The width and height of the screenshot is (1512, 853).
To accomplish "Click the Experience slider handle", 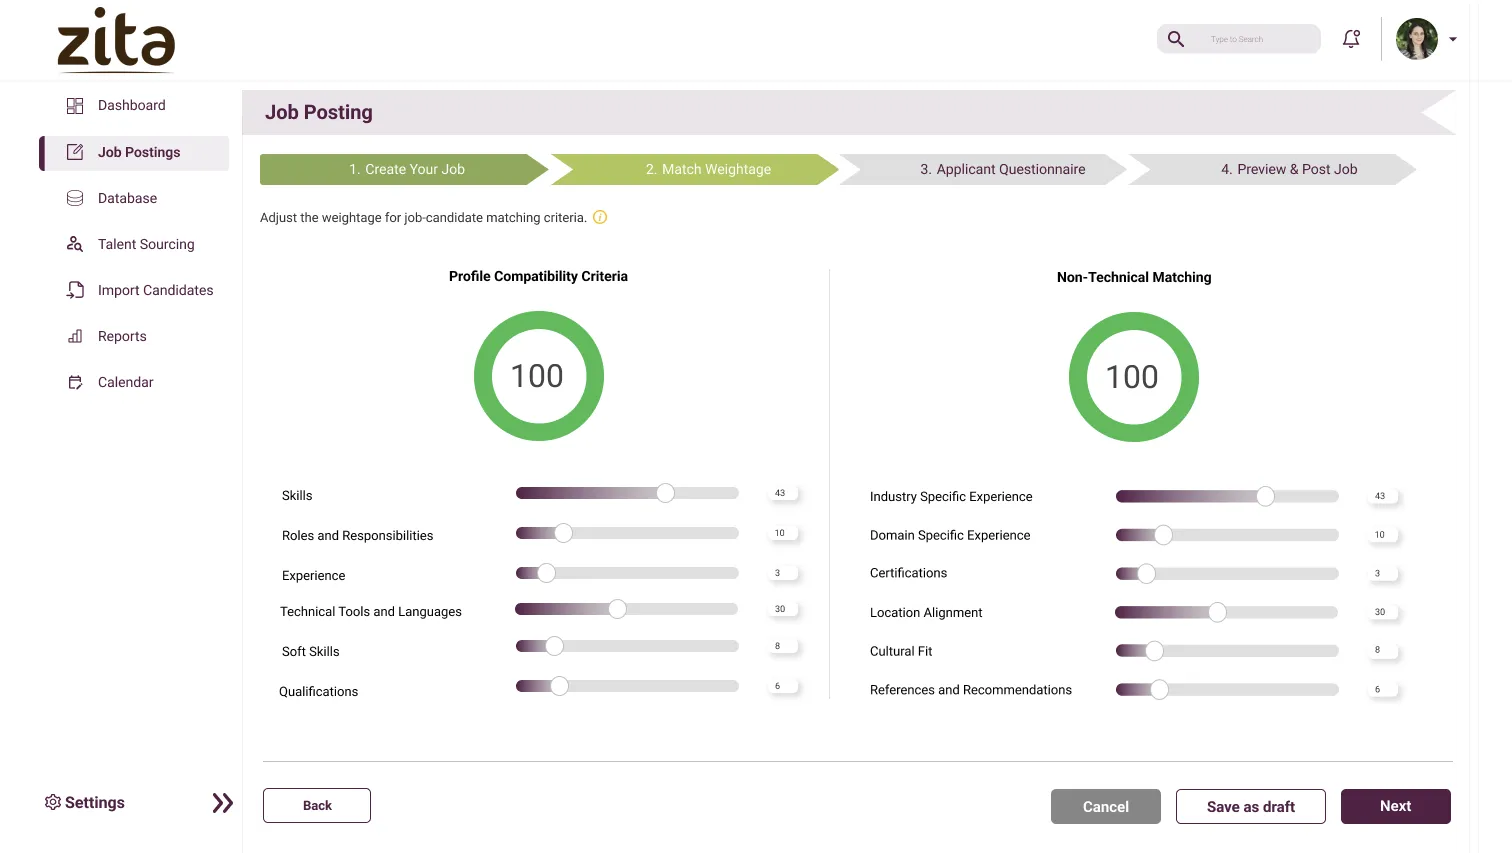I will pyautogui.click(x=546, y=573).
